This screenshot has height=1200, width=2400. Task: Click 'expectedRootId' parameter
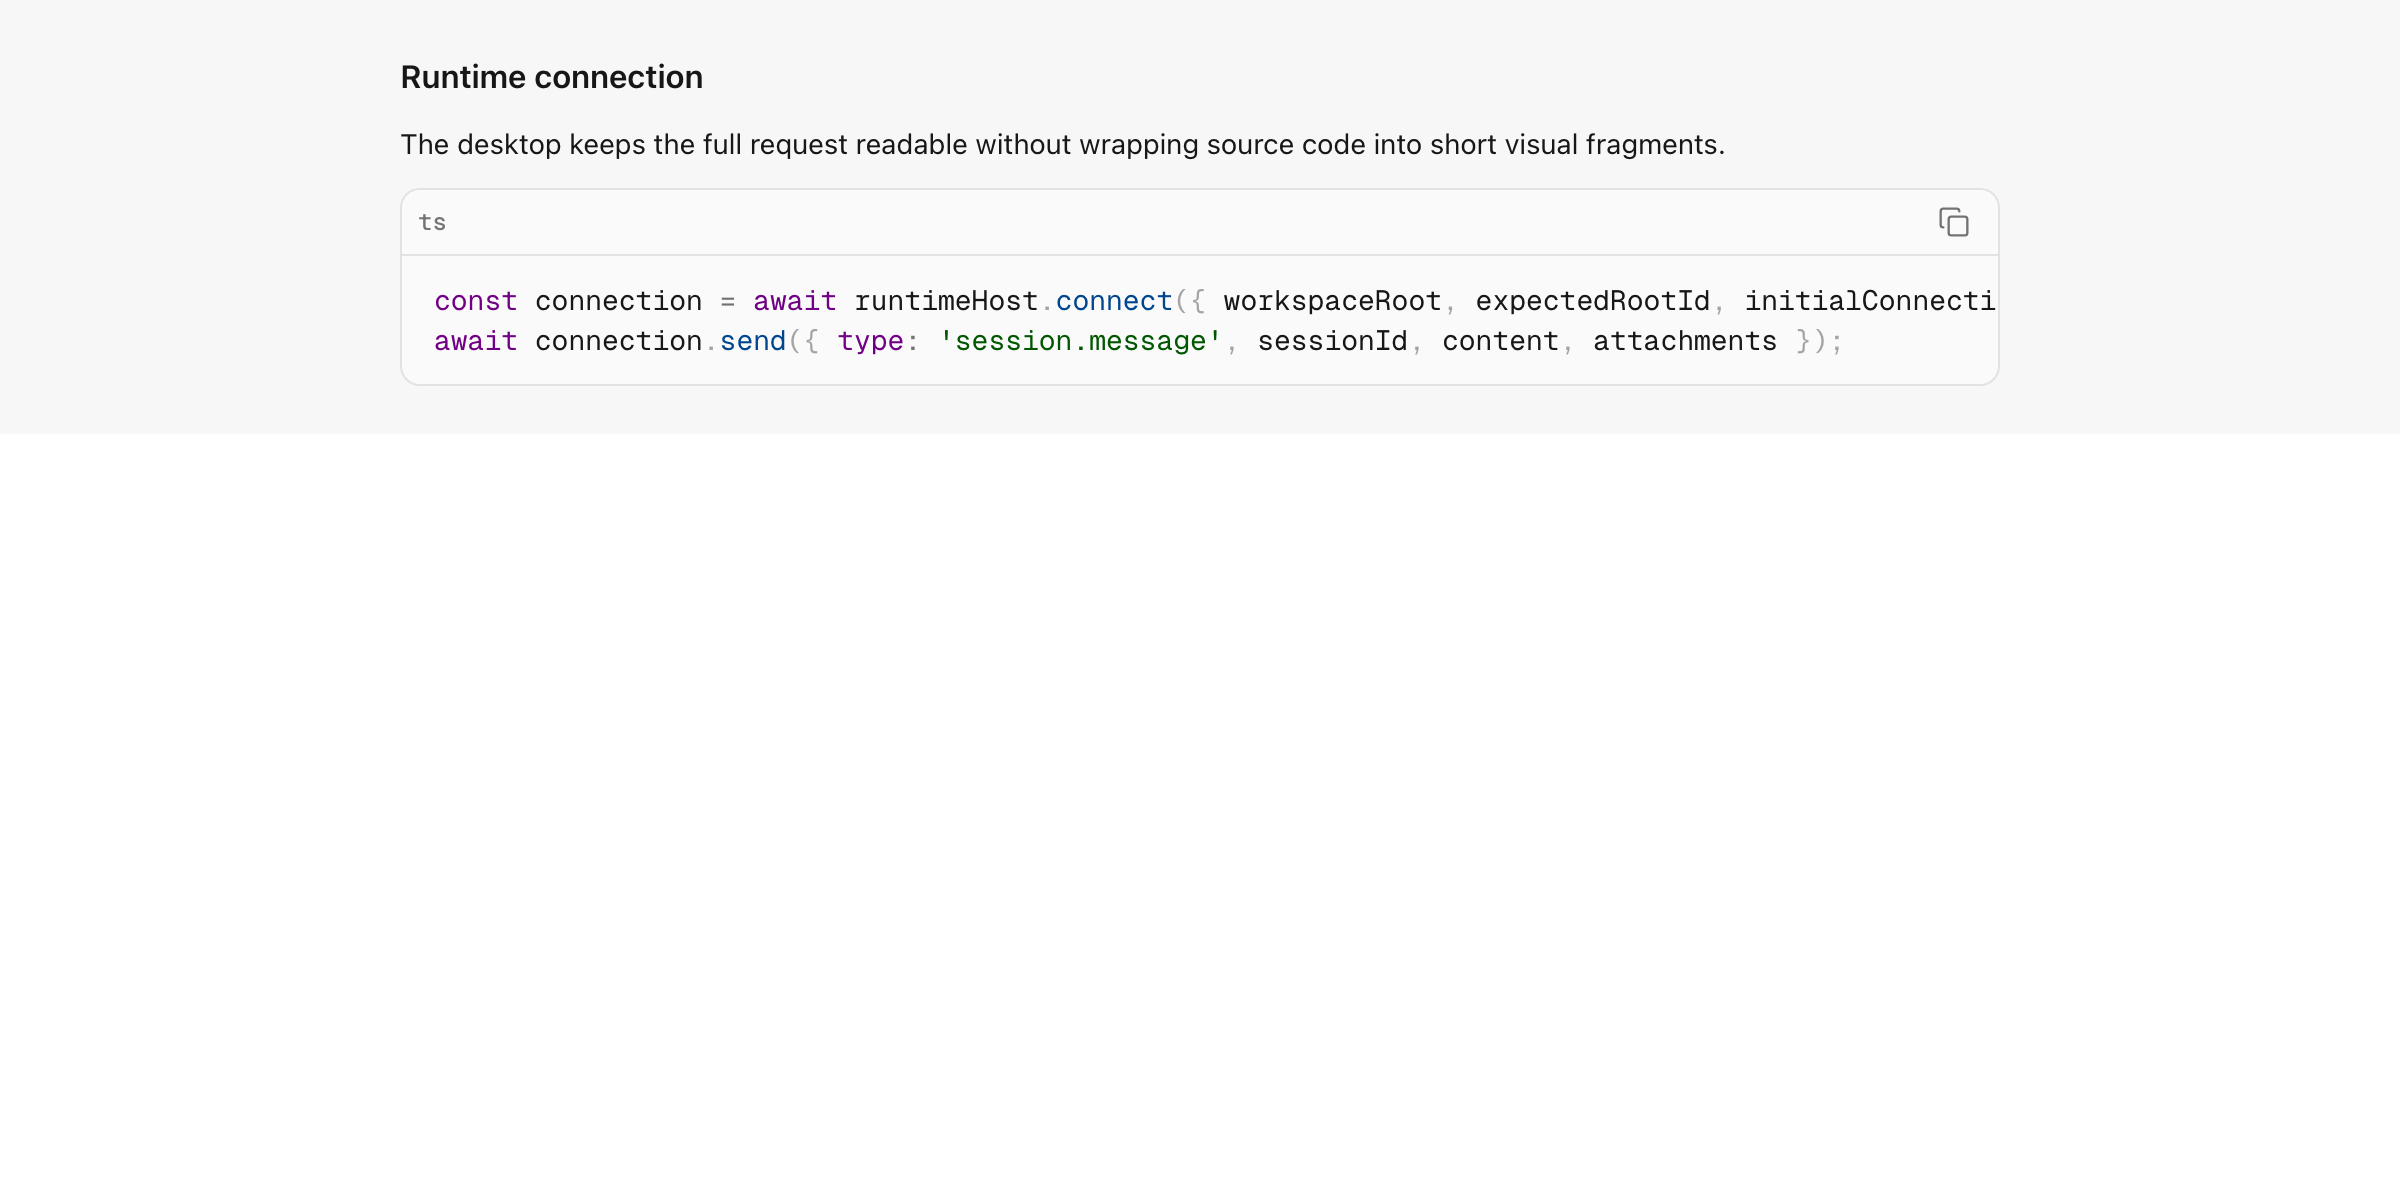pos(1593,301)
